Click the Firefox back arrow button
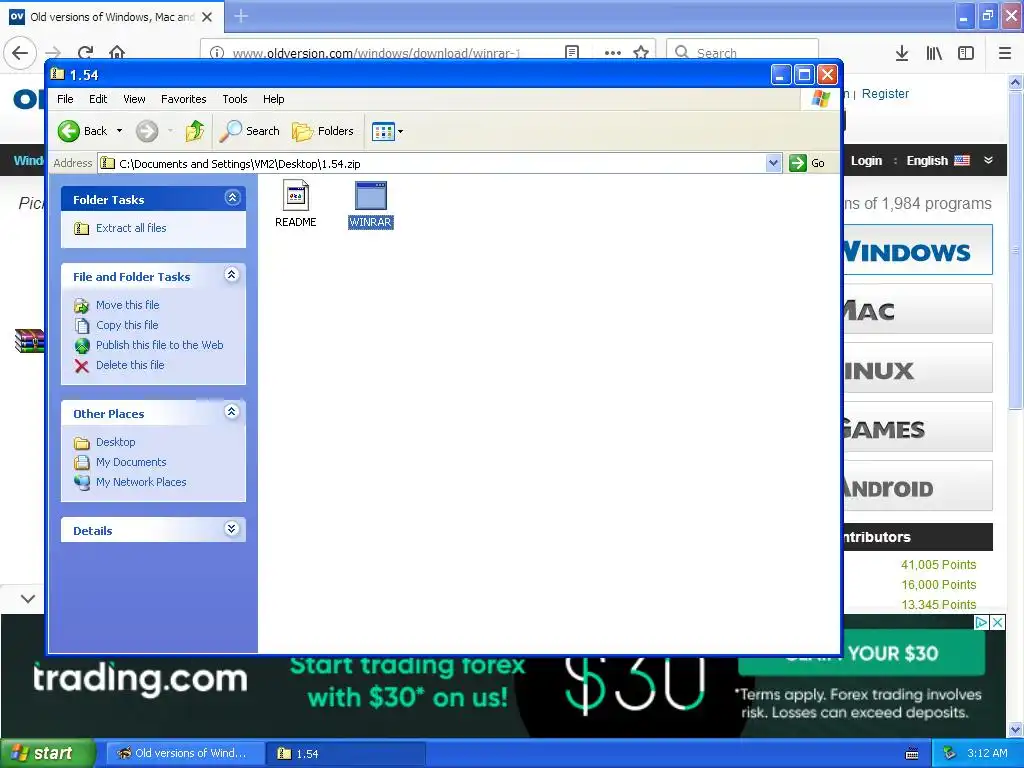 coord(20,52)
